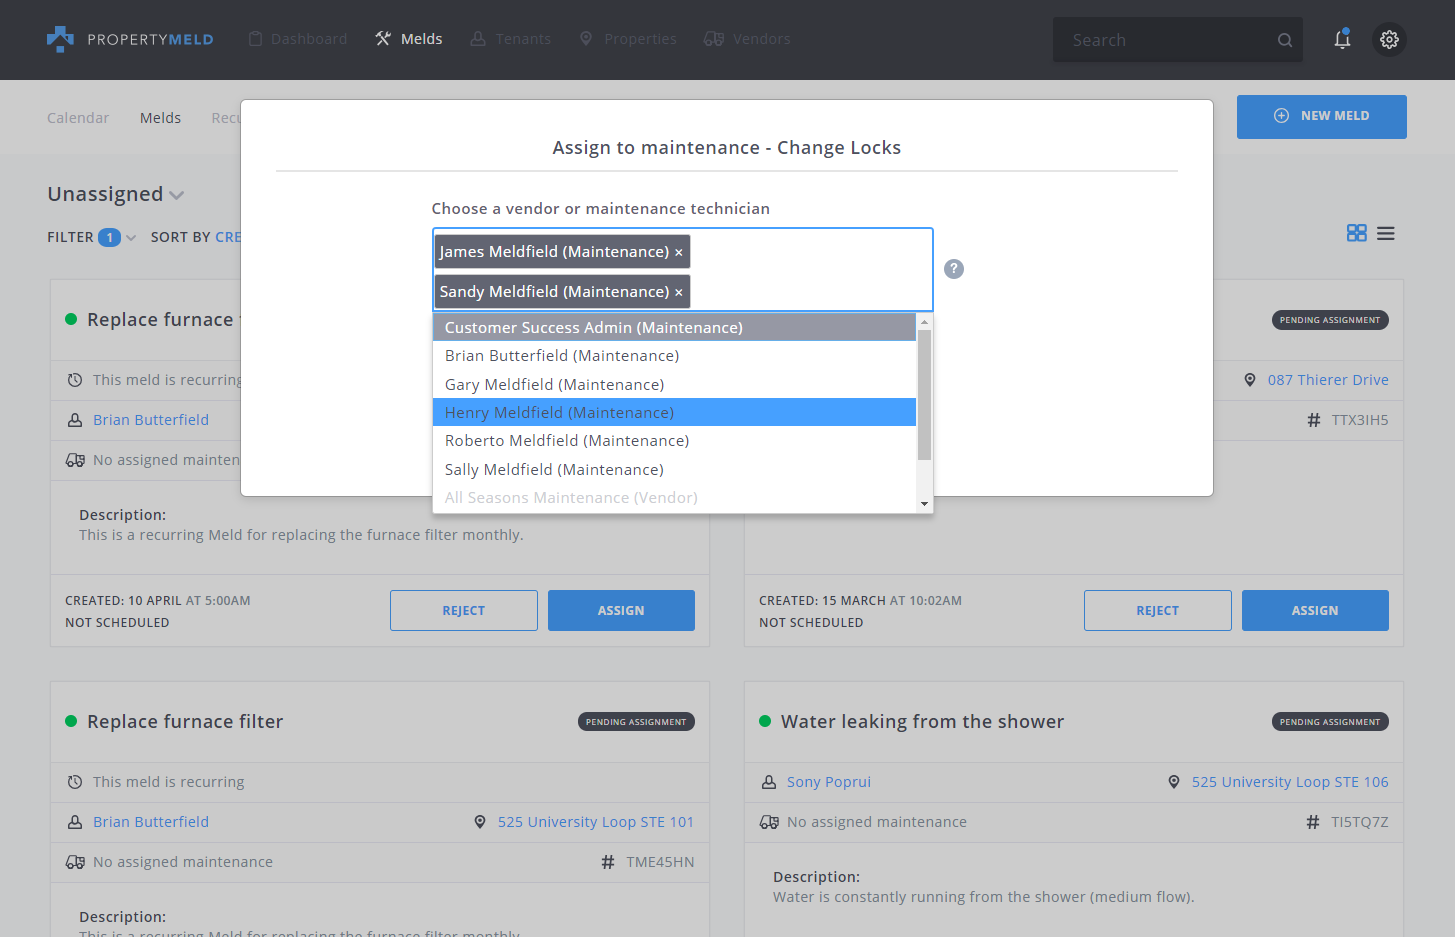
Task: Click the PropertyMeld logo
Action: tap(130, 39)
